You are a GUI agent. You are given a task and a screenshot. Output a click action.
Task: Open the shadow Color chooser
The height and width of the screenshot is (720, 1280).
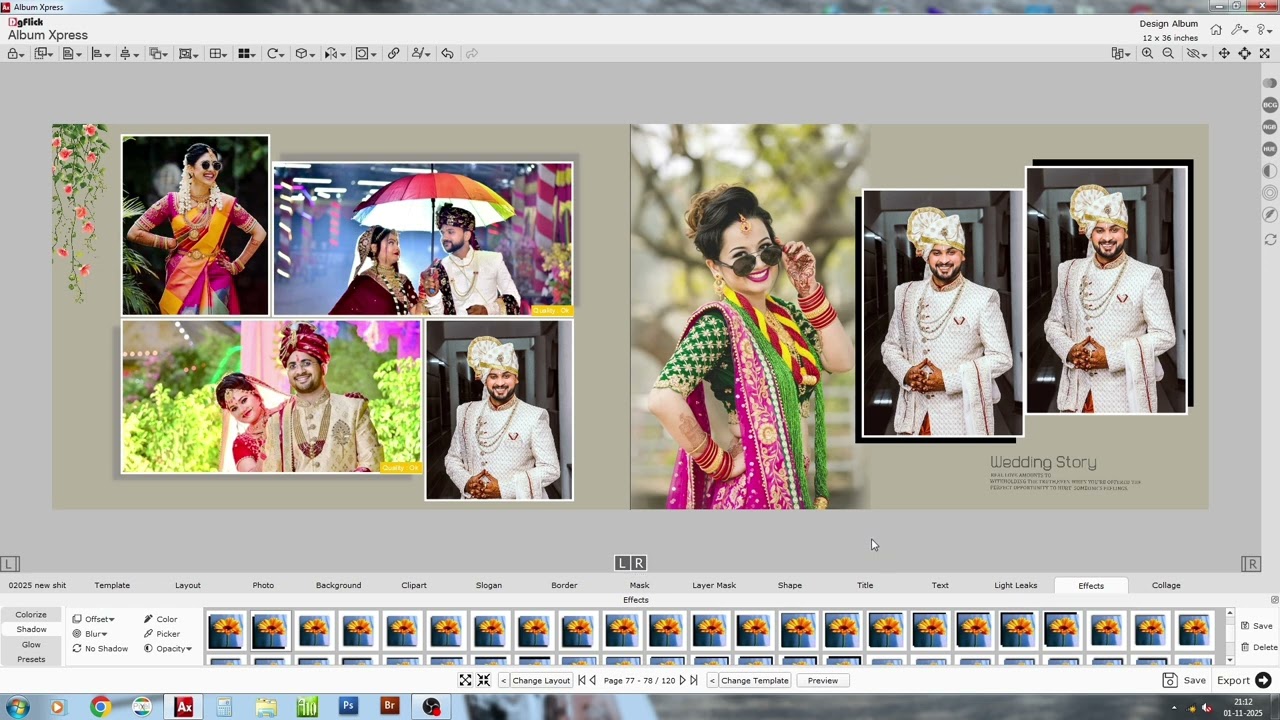click(x=160, y=619)
